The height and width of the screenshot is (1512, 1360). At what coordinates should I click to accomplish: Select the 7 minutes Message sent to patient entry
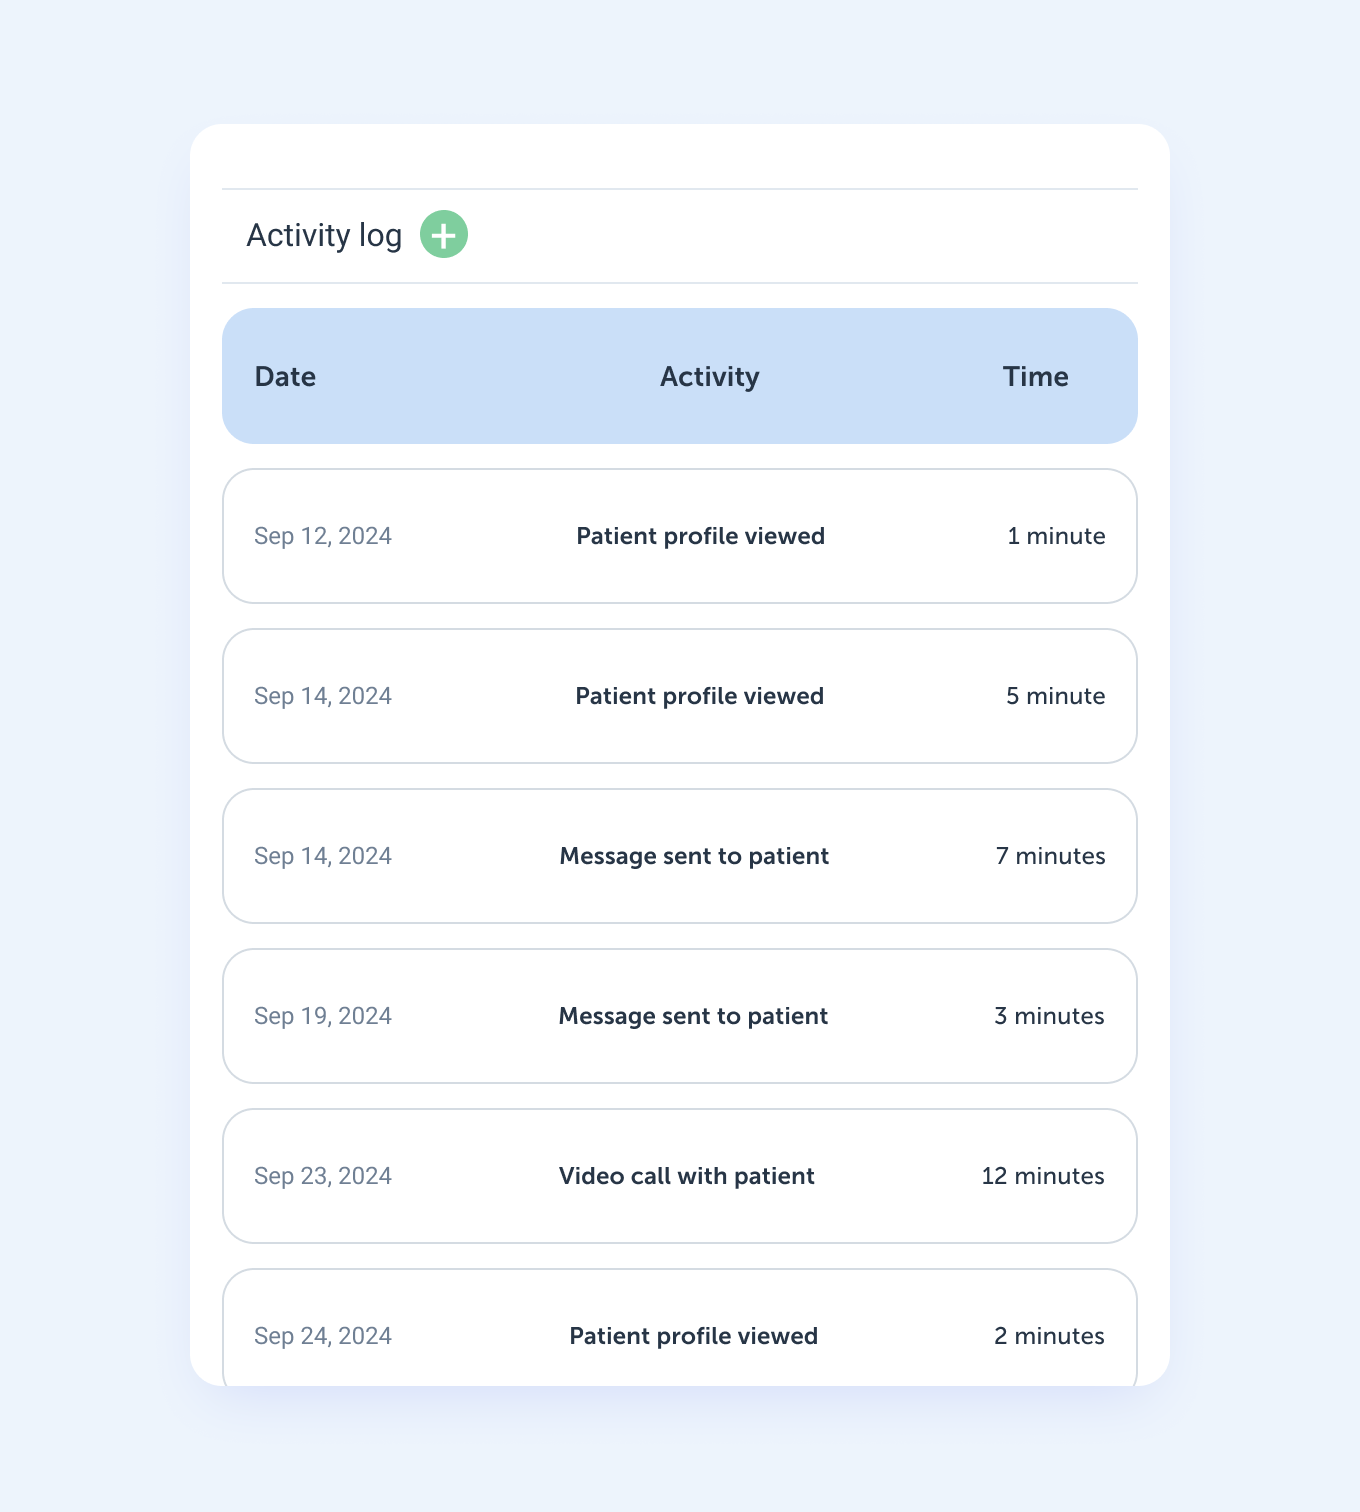[695, 856]
